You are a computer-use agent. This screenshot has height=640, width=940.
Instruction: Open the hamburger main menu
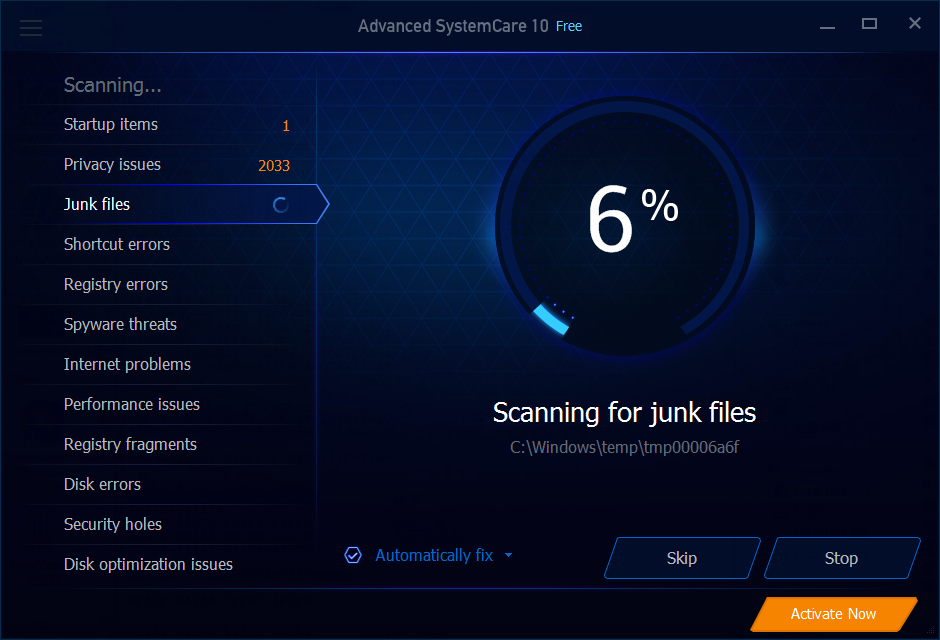click(31, 28)
